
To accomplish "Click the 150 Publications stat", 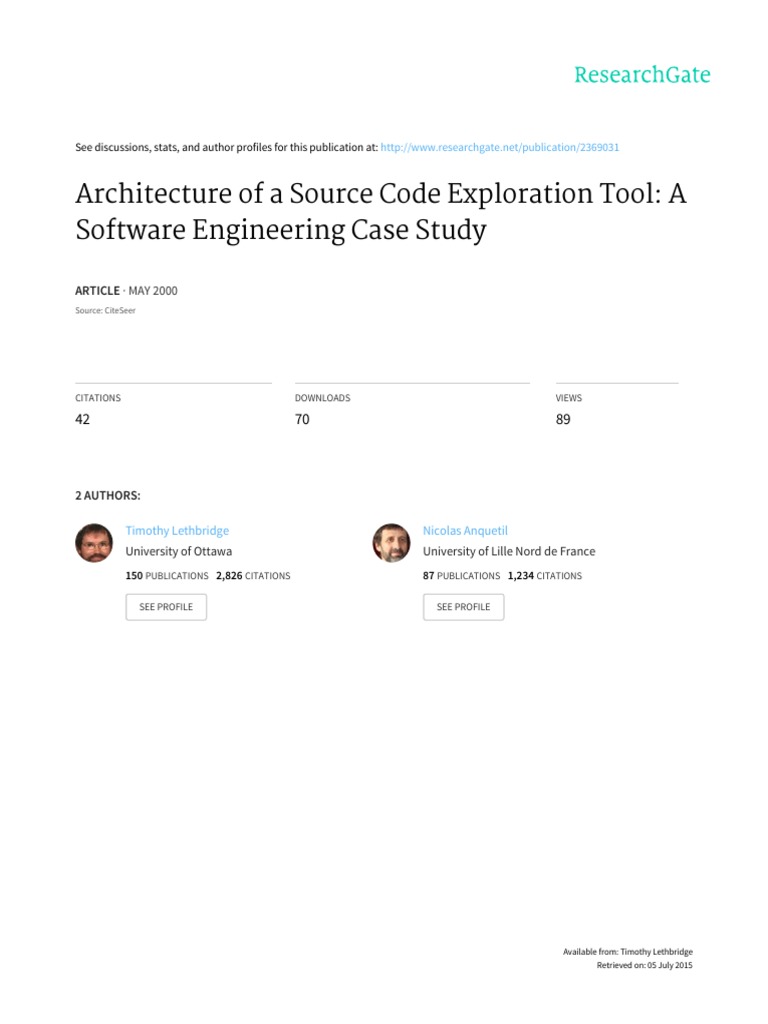I will tap(166, 576).
